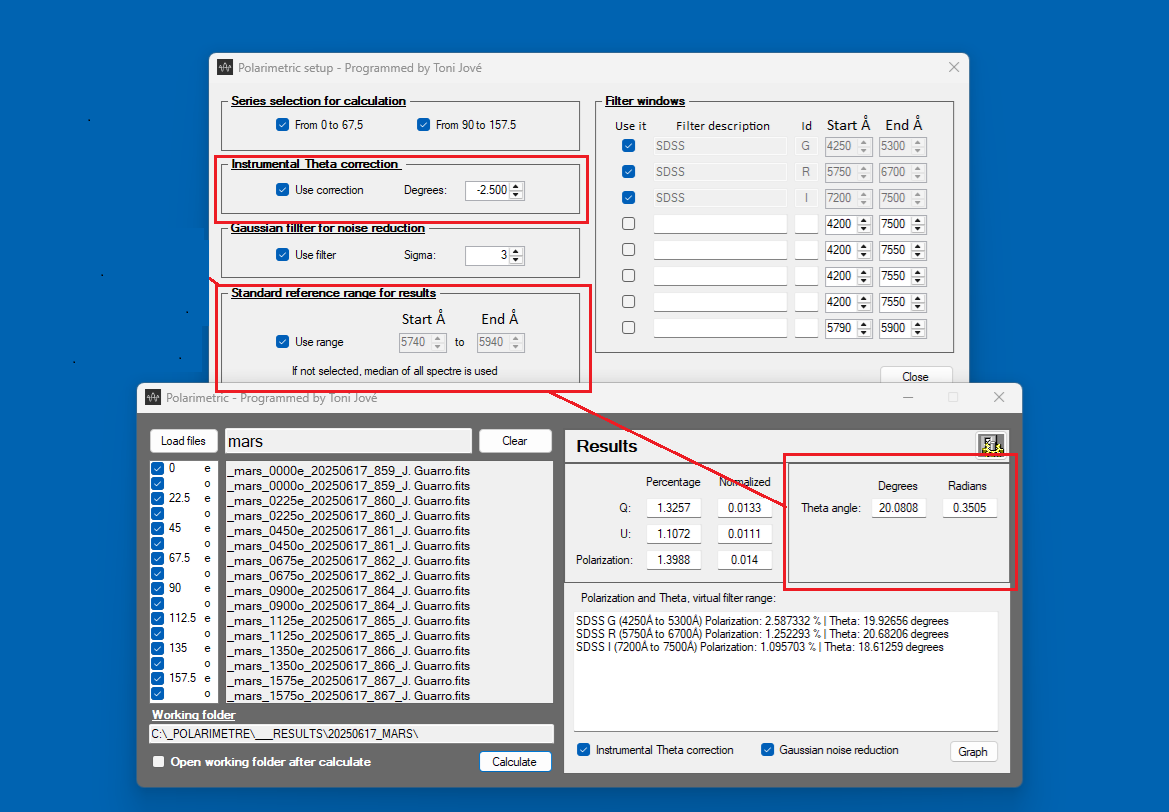Click the Sigma field showing 3

coord(488,255)
